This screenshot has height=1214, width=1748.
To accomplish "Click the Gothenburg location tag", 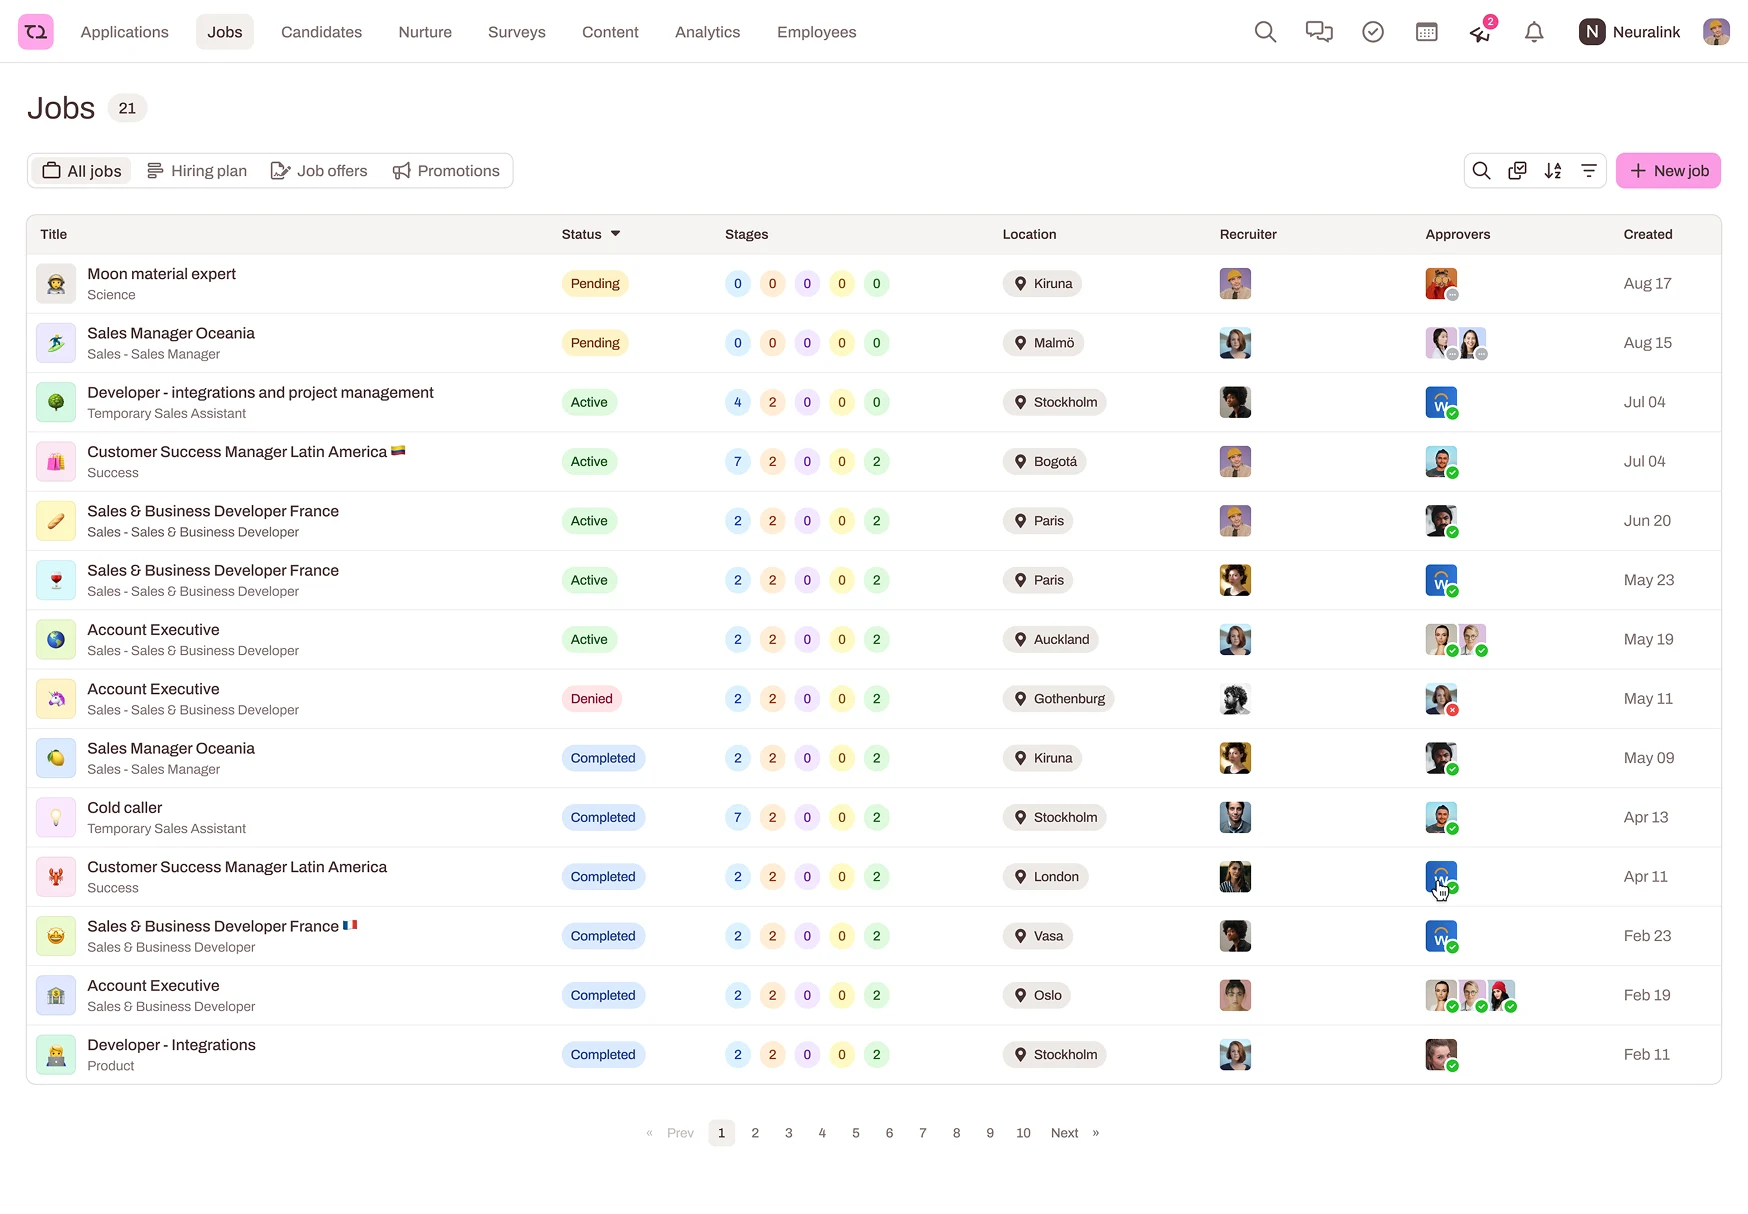I will tap(1058, 699).
